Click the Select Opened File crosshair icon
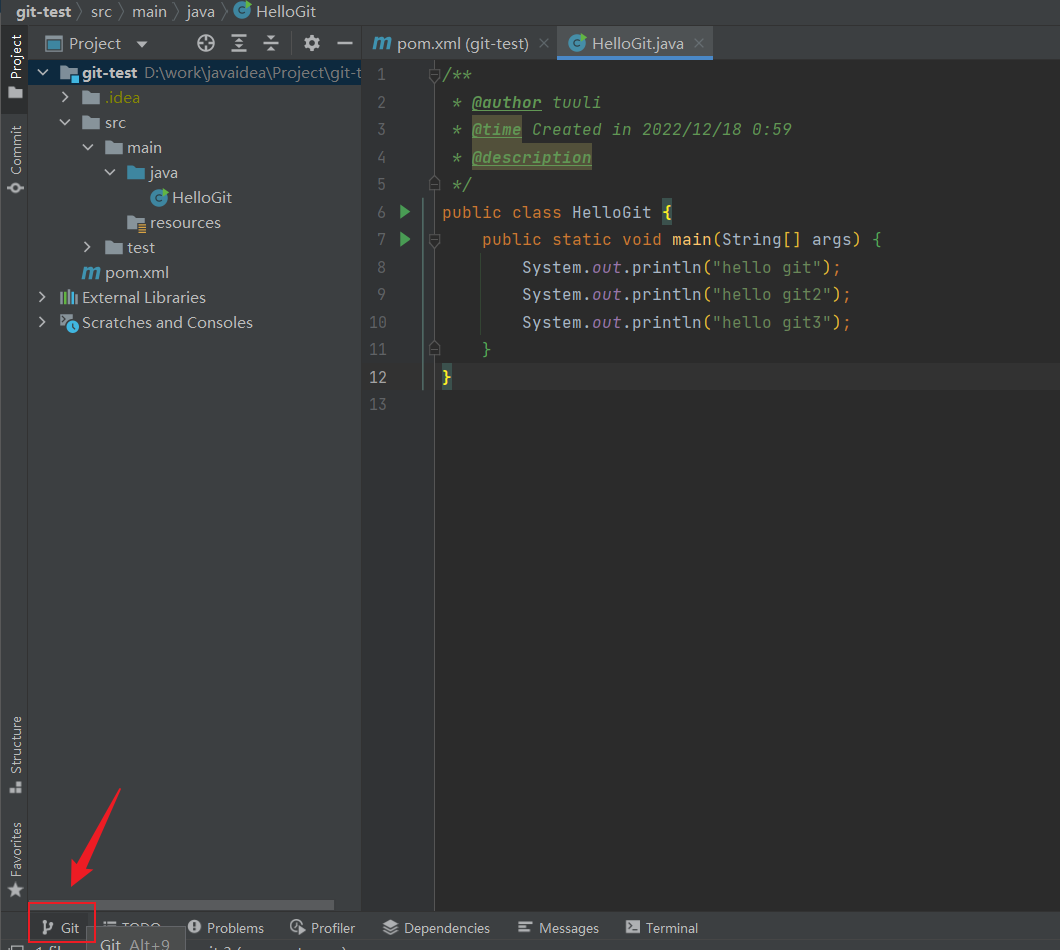 click(x=205, y=43)
